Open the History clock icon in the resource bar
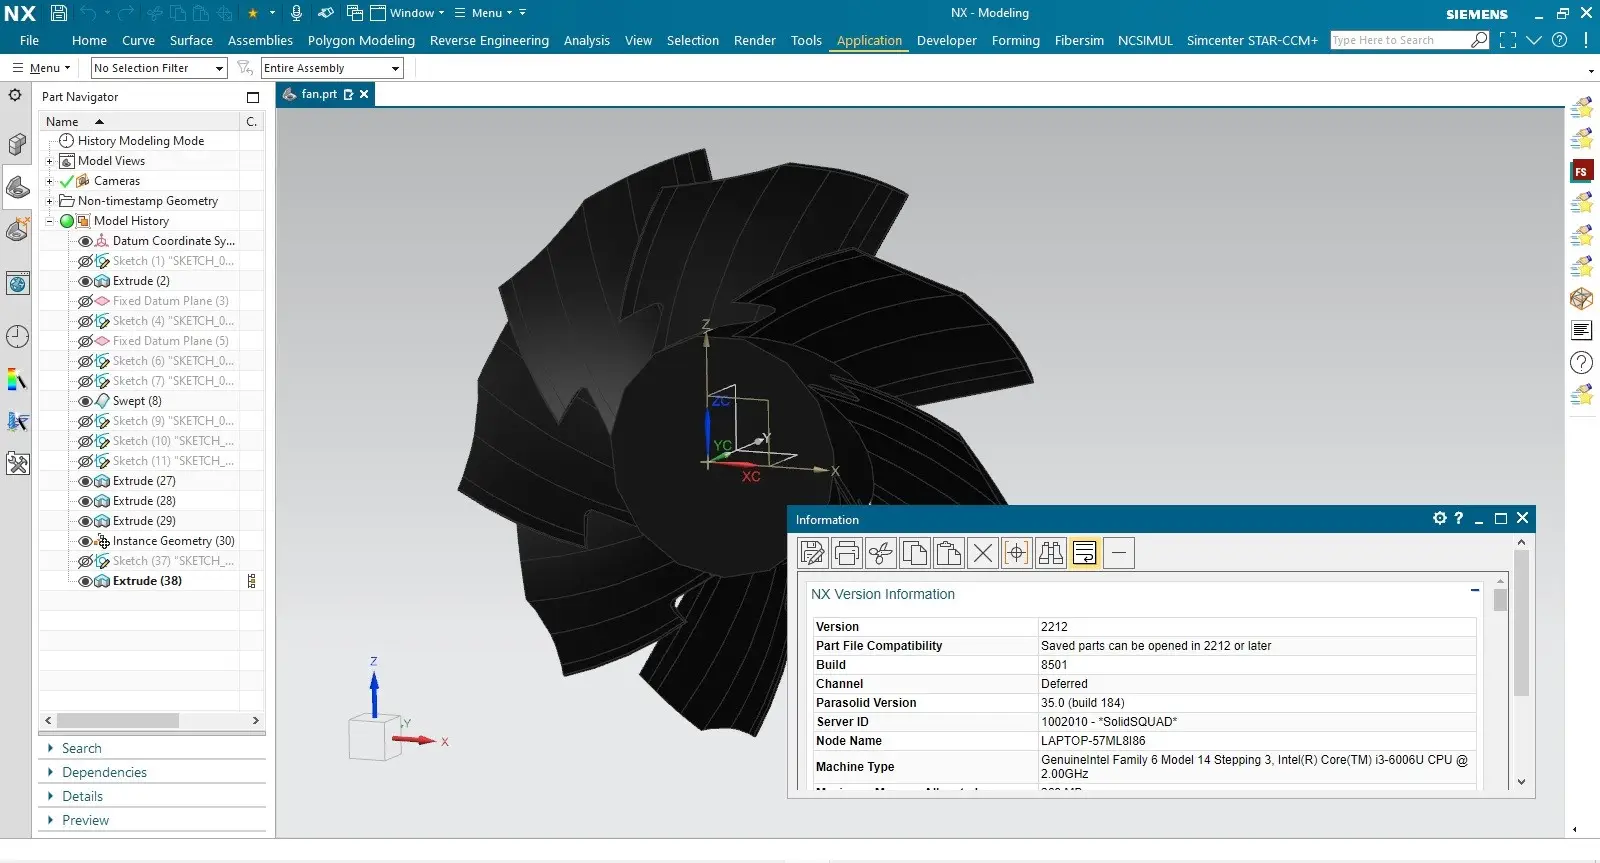This screenshot has width=1600, height=863. 17,336
